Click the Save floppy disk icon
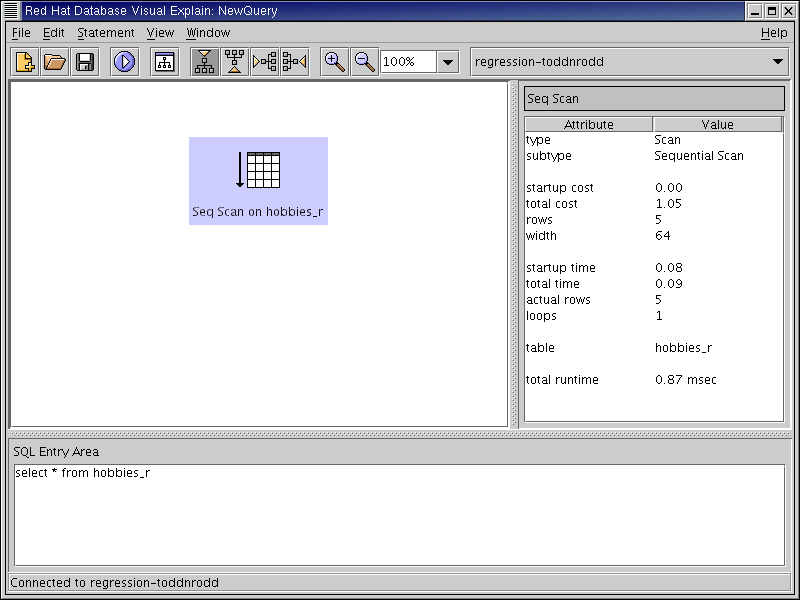This screenshot has height=600, width=800. point(85,62)
